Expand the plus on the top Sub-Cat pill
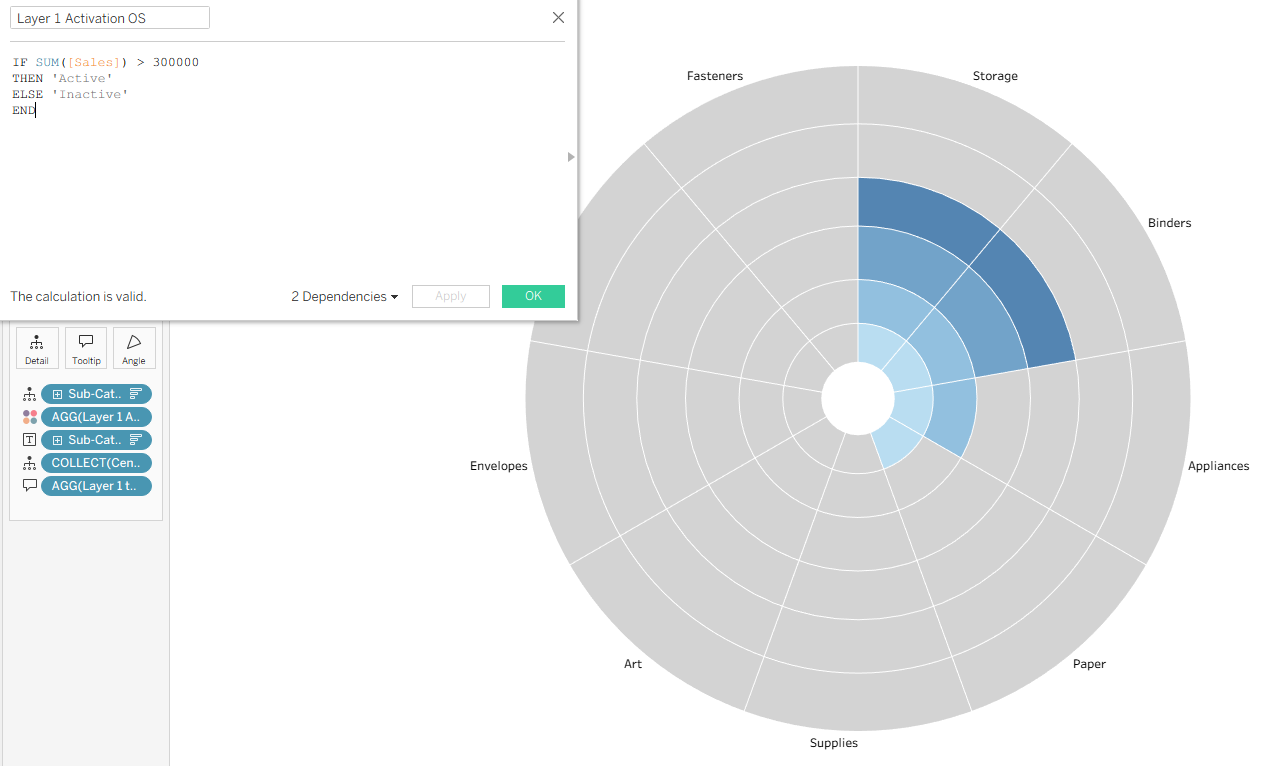Image resolution: width=1265 pixels, height=766 pixels. click(x=58, y=394)
